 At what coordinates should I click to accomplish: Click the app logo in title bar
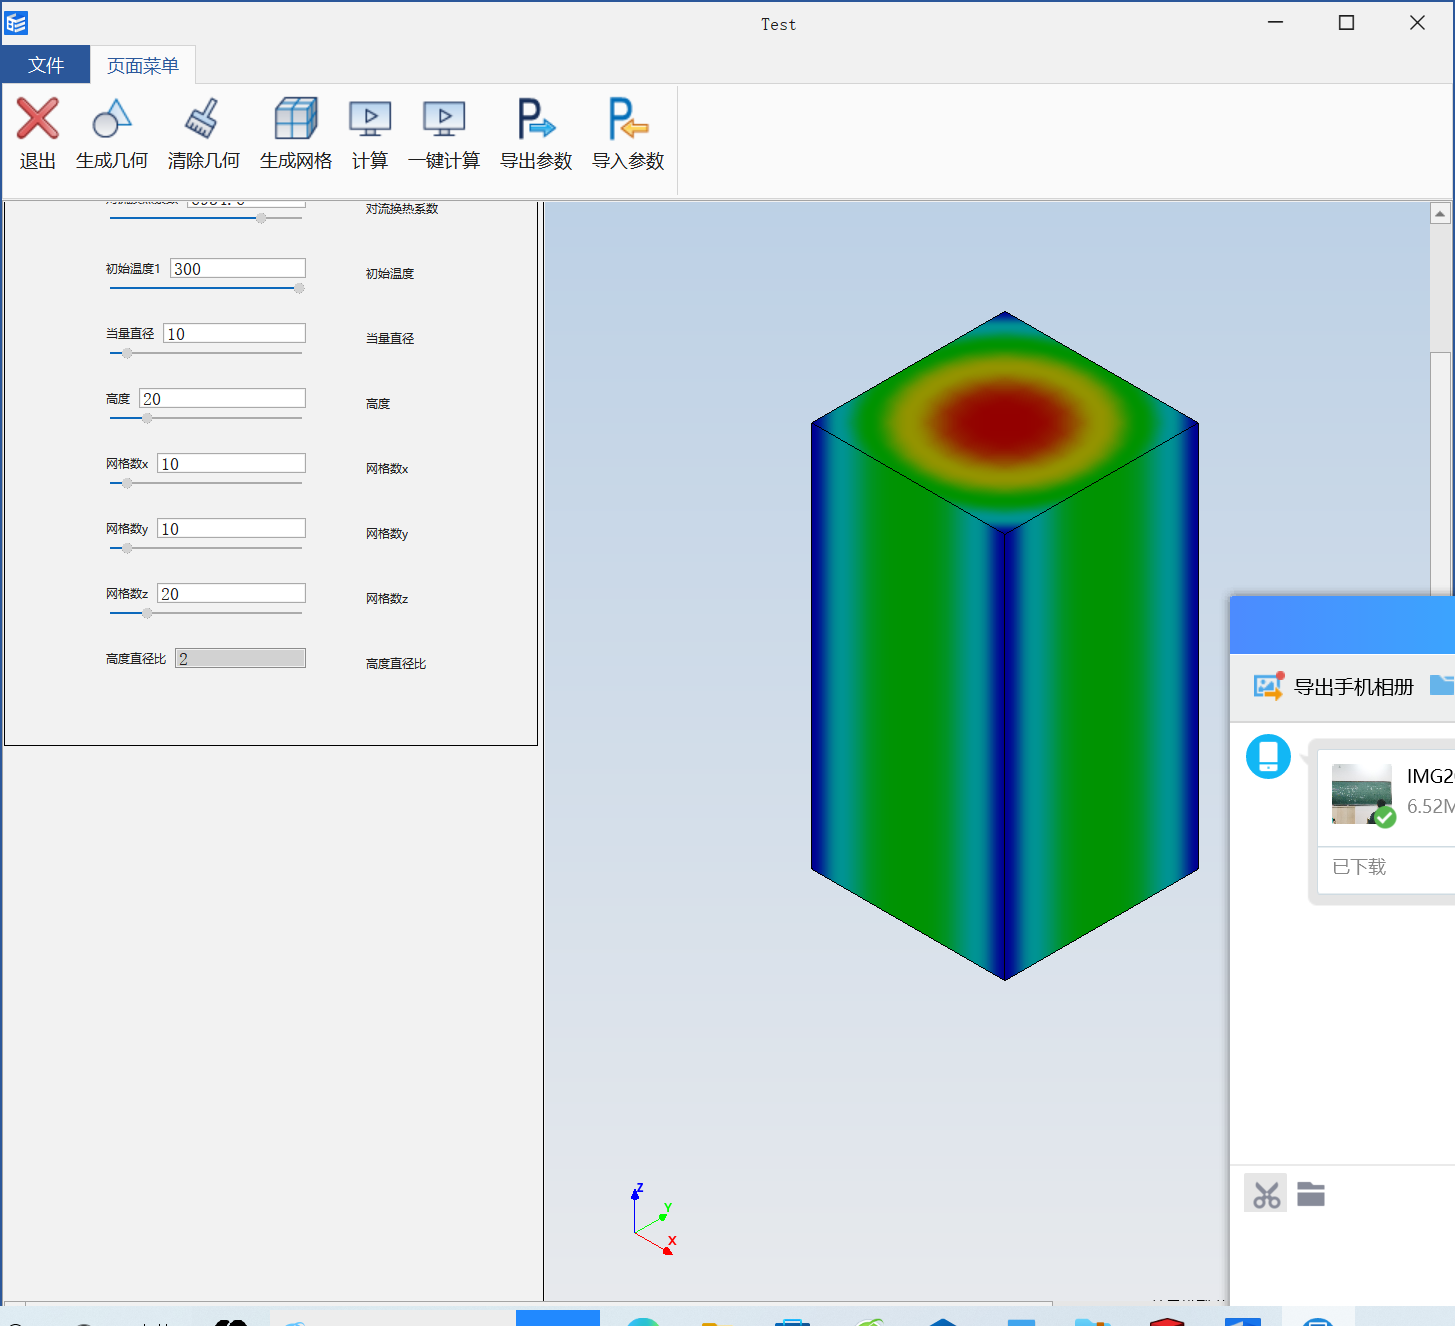(x=16, y=23)
